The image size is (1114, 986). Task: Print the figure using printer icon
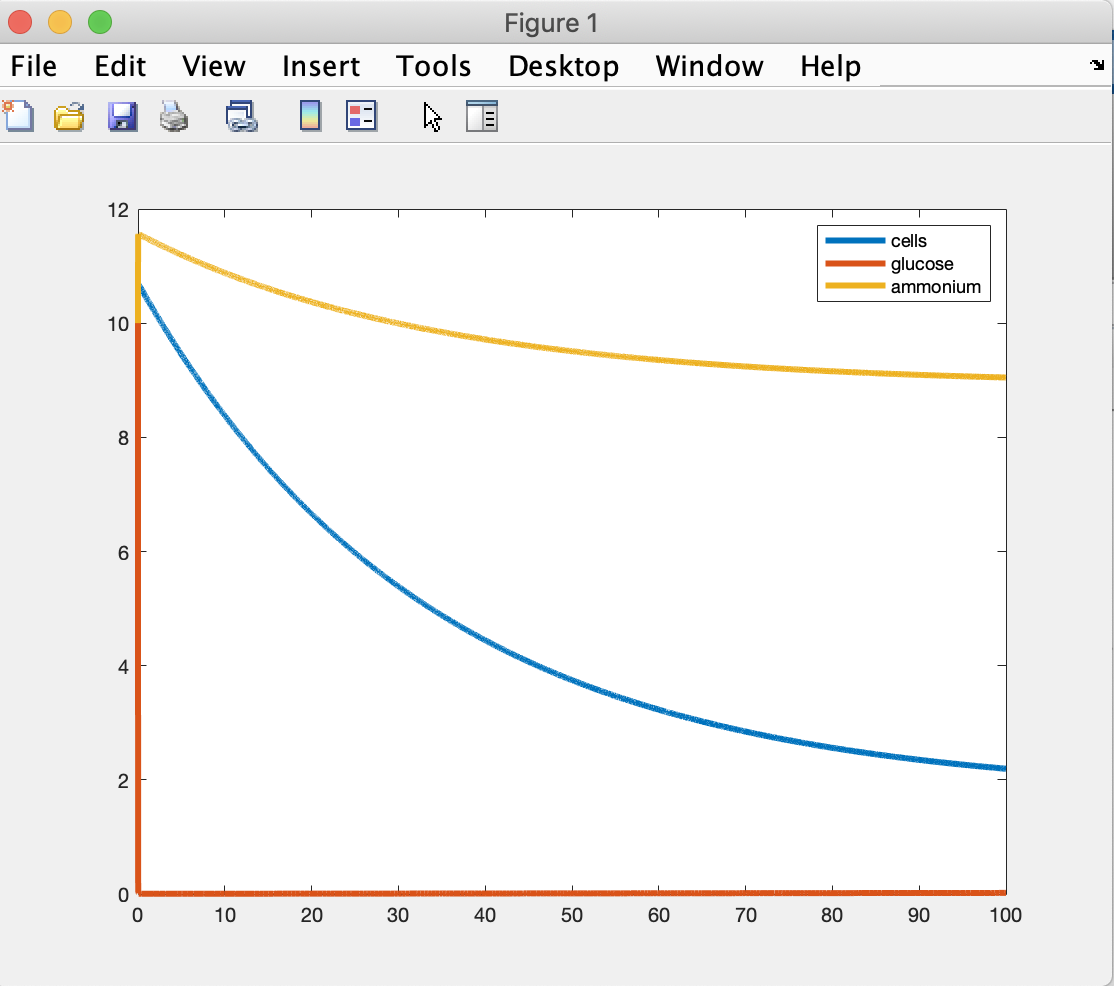point(174,117)
